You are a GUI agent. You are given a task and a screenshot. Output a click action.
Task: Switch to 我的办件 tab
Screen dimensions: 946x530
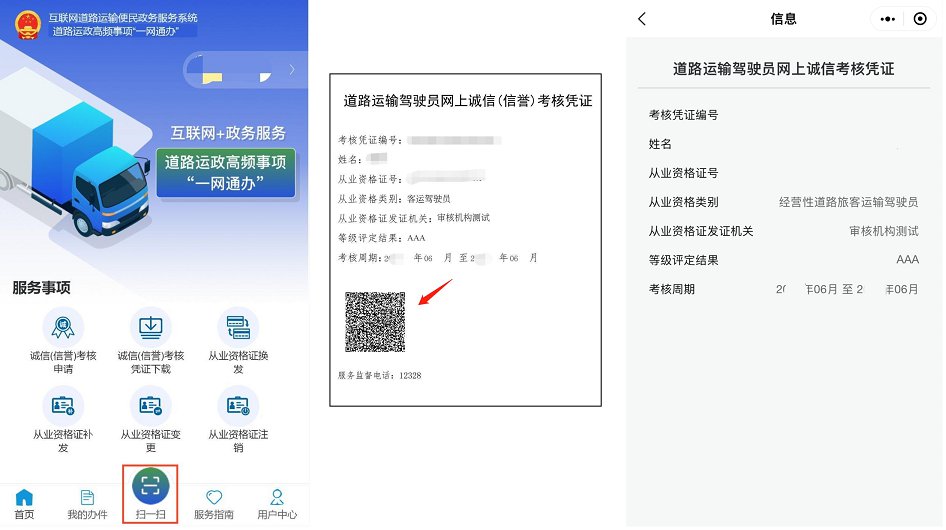87,505
